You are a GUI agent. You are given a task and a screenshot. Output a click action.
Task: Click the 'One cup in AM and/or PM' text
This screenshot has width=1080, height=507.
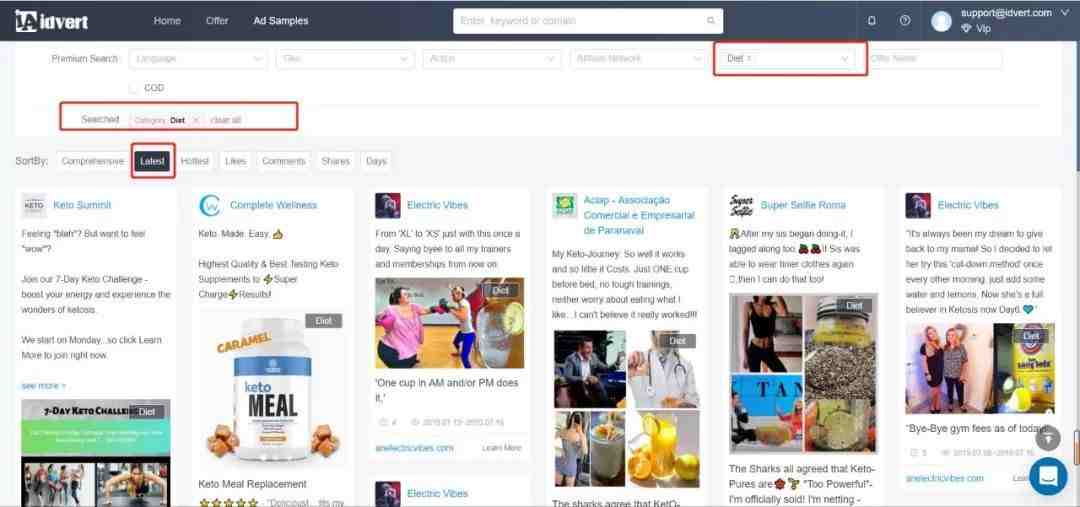click(x=446, y=391)
